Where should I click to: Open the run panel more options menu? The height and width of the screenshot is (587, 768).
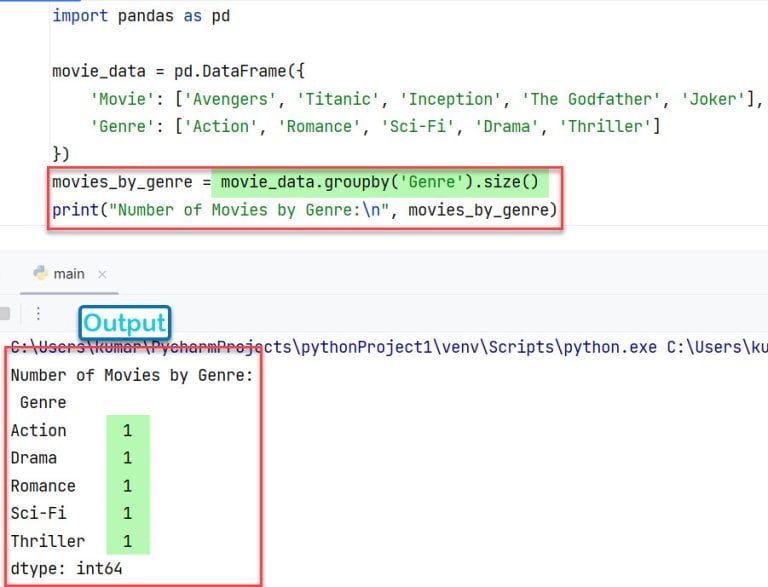38,314
